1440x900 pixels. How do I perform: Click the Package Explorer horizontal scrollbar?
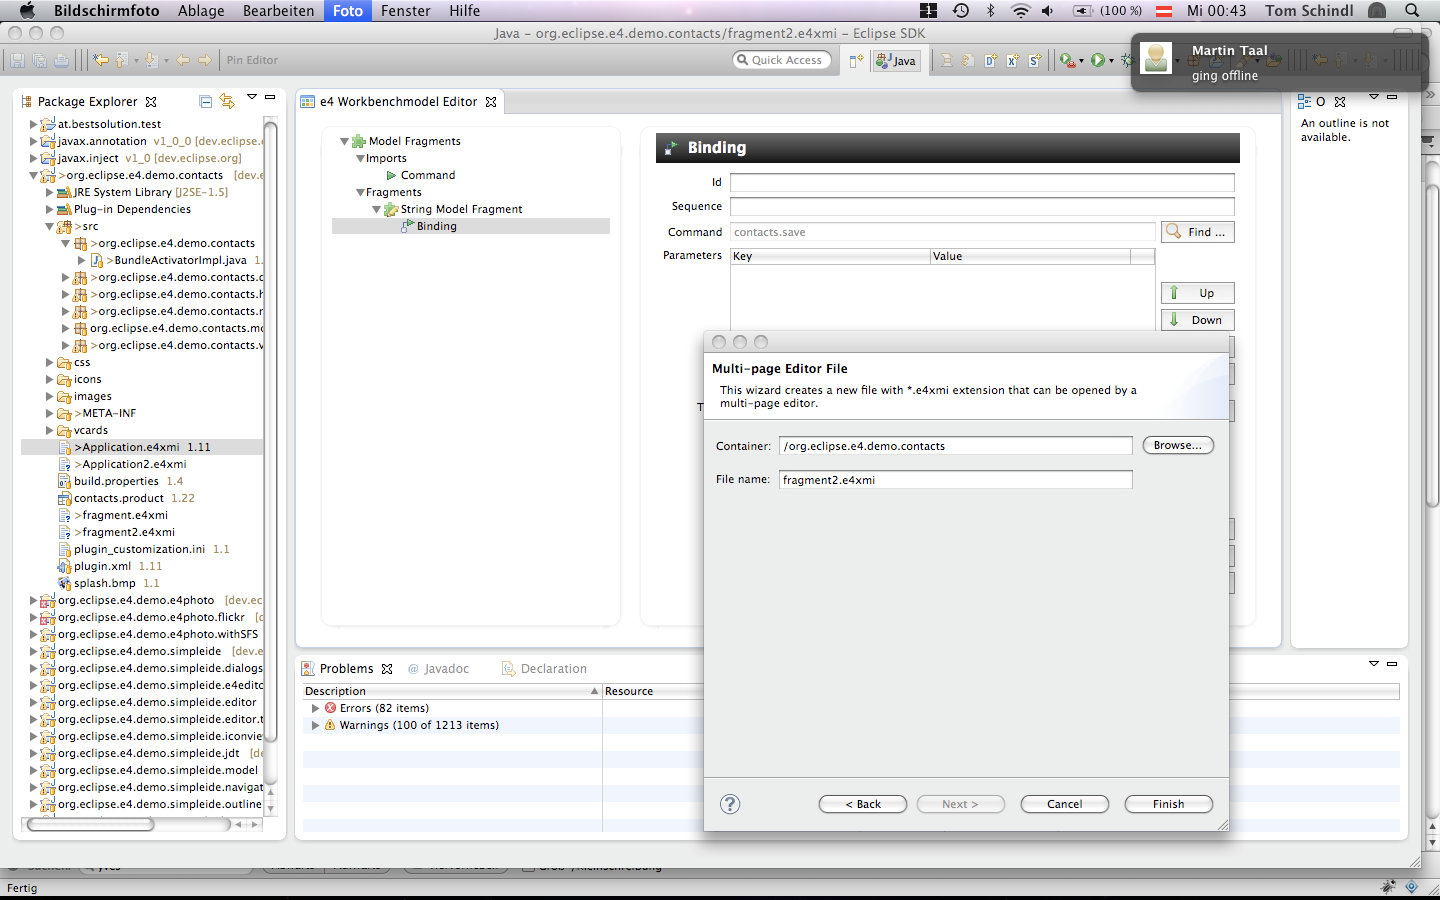click(90, 825)
